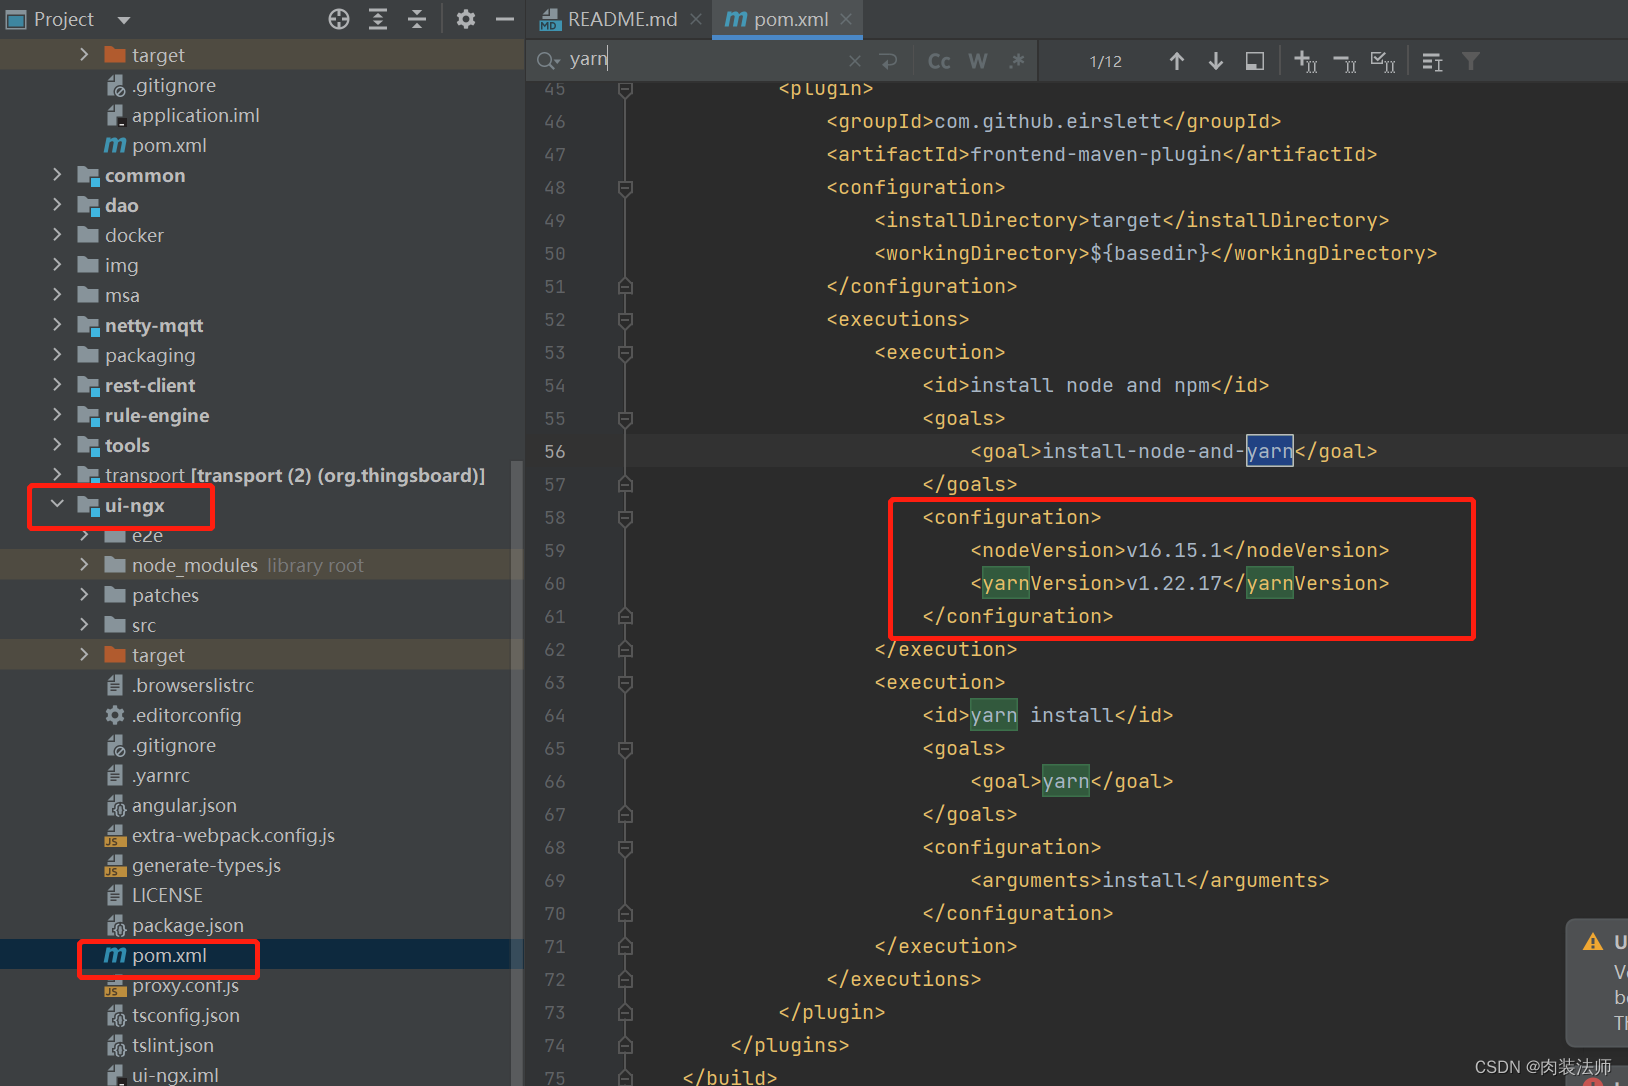1628x1086 pixels.
Task: Jump to the next search occurrence
Action: [1215, 60]
